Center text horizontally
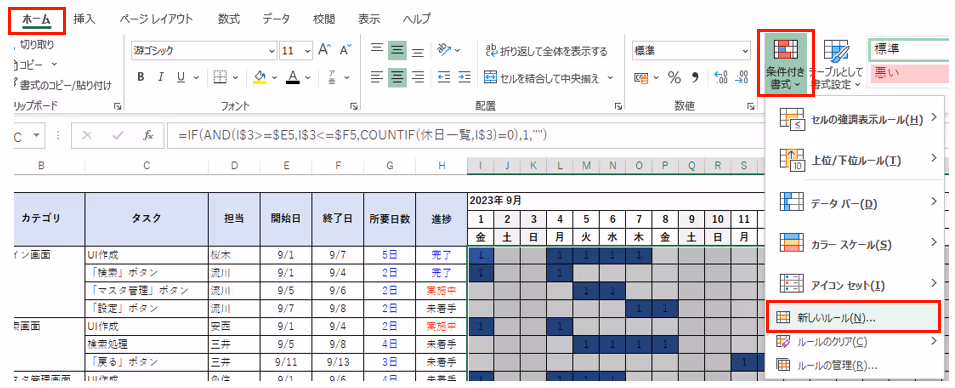The height and width of the screenshot is (388, 955). click(398, 77)
